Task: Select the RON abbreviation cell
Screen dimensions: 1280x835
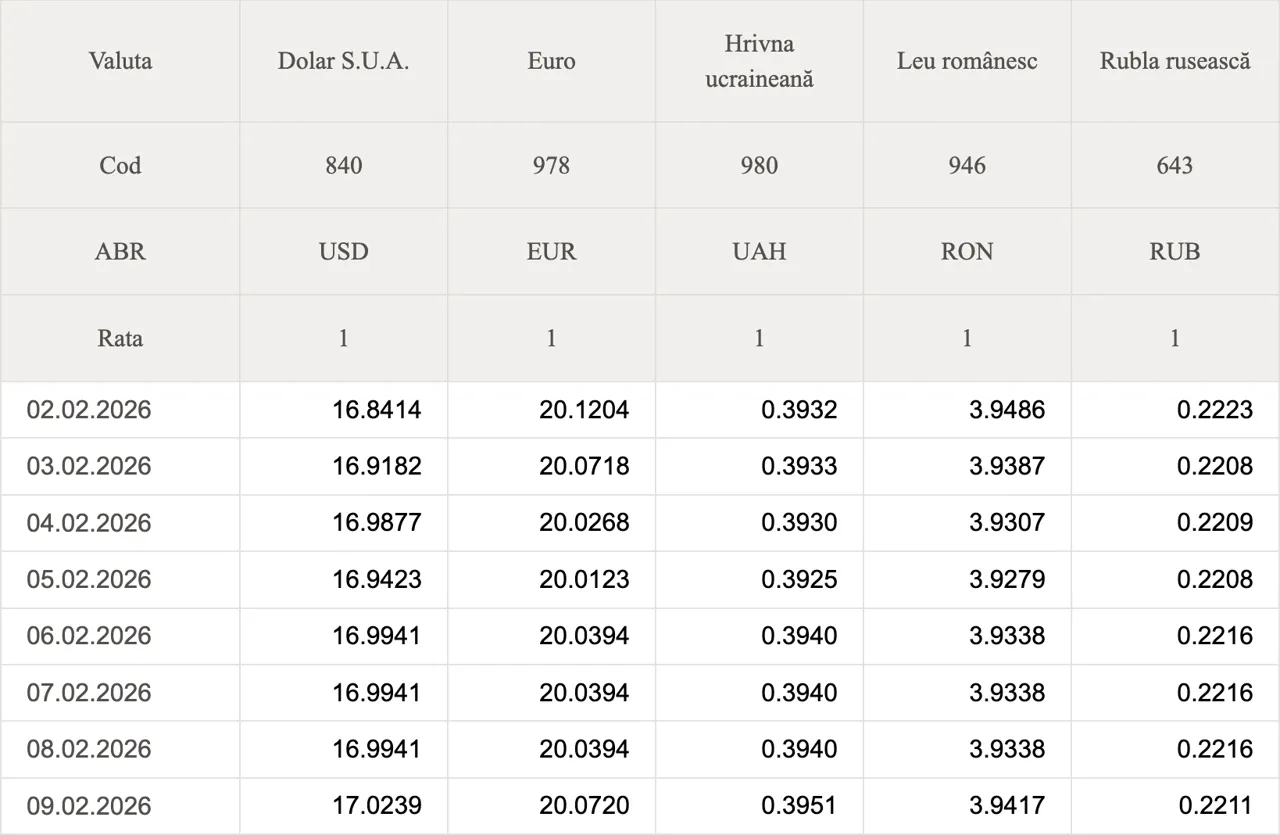Action: click(x=967, y=251)
